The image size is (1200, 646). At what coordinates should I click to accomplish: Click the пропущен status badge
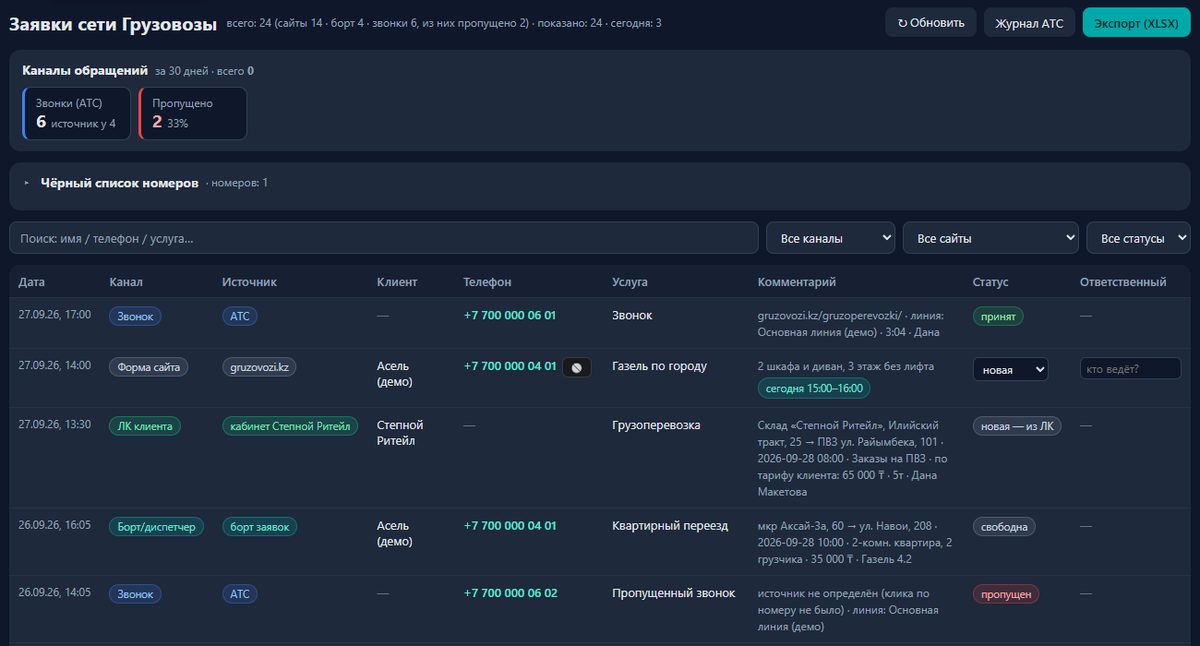pyautogui.click(x=1006, y=594)
